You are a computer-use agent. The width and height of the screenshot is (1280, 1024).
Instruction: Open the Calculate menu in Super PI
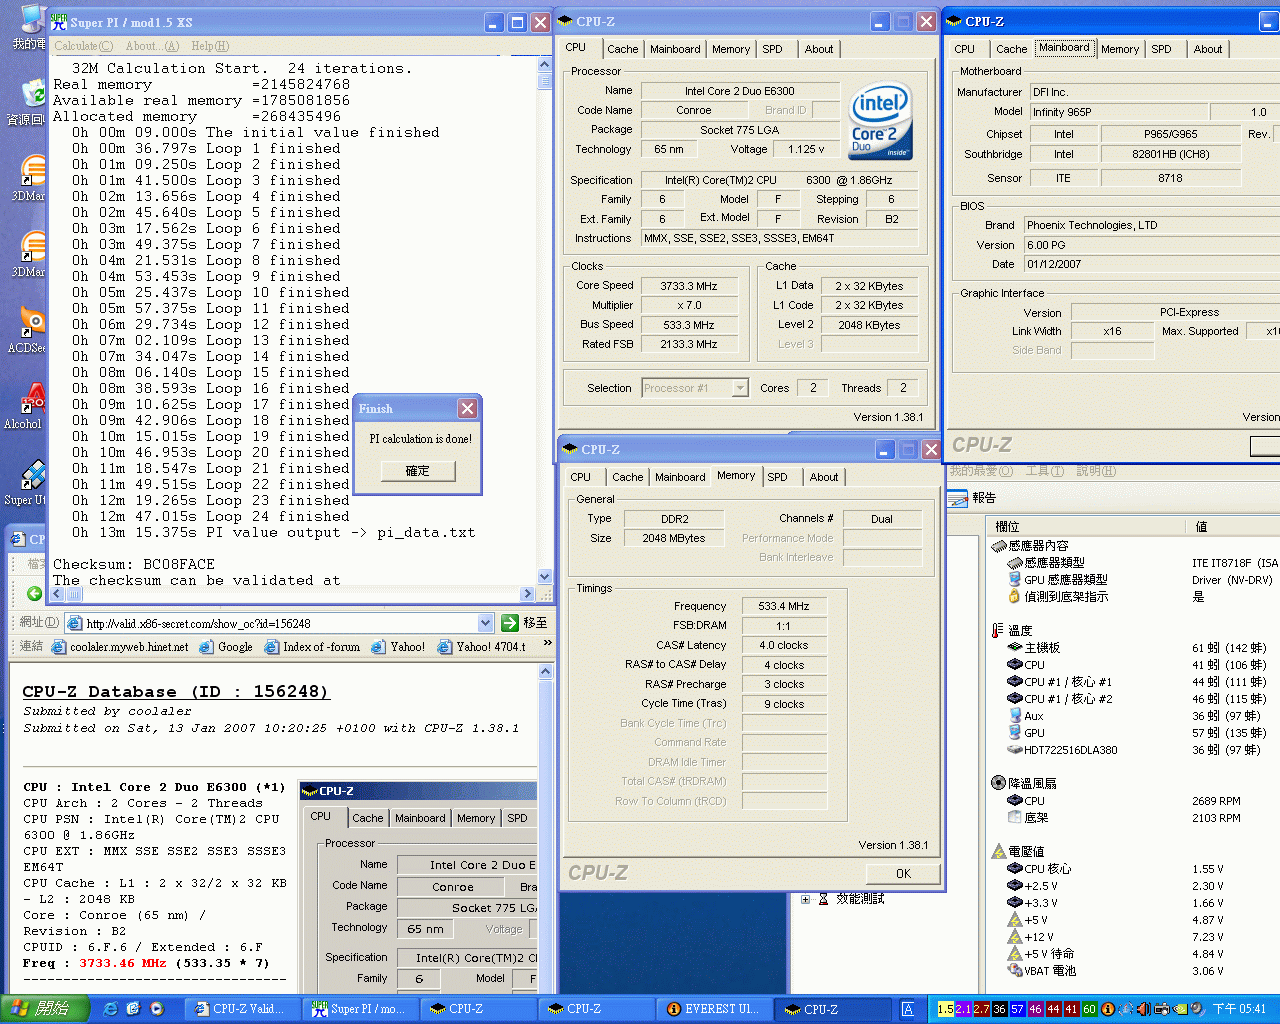click(x=84, y=46)
